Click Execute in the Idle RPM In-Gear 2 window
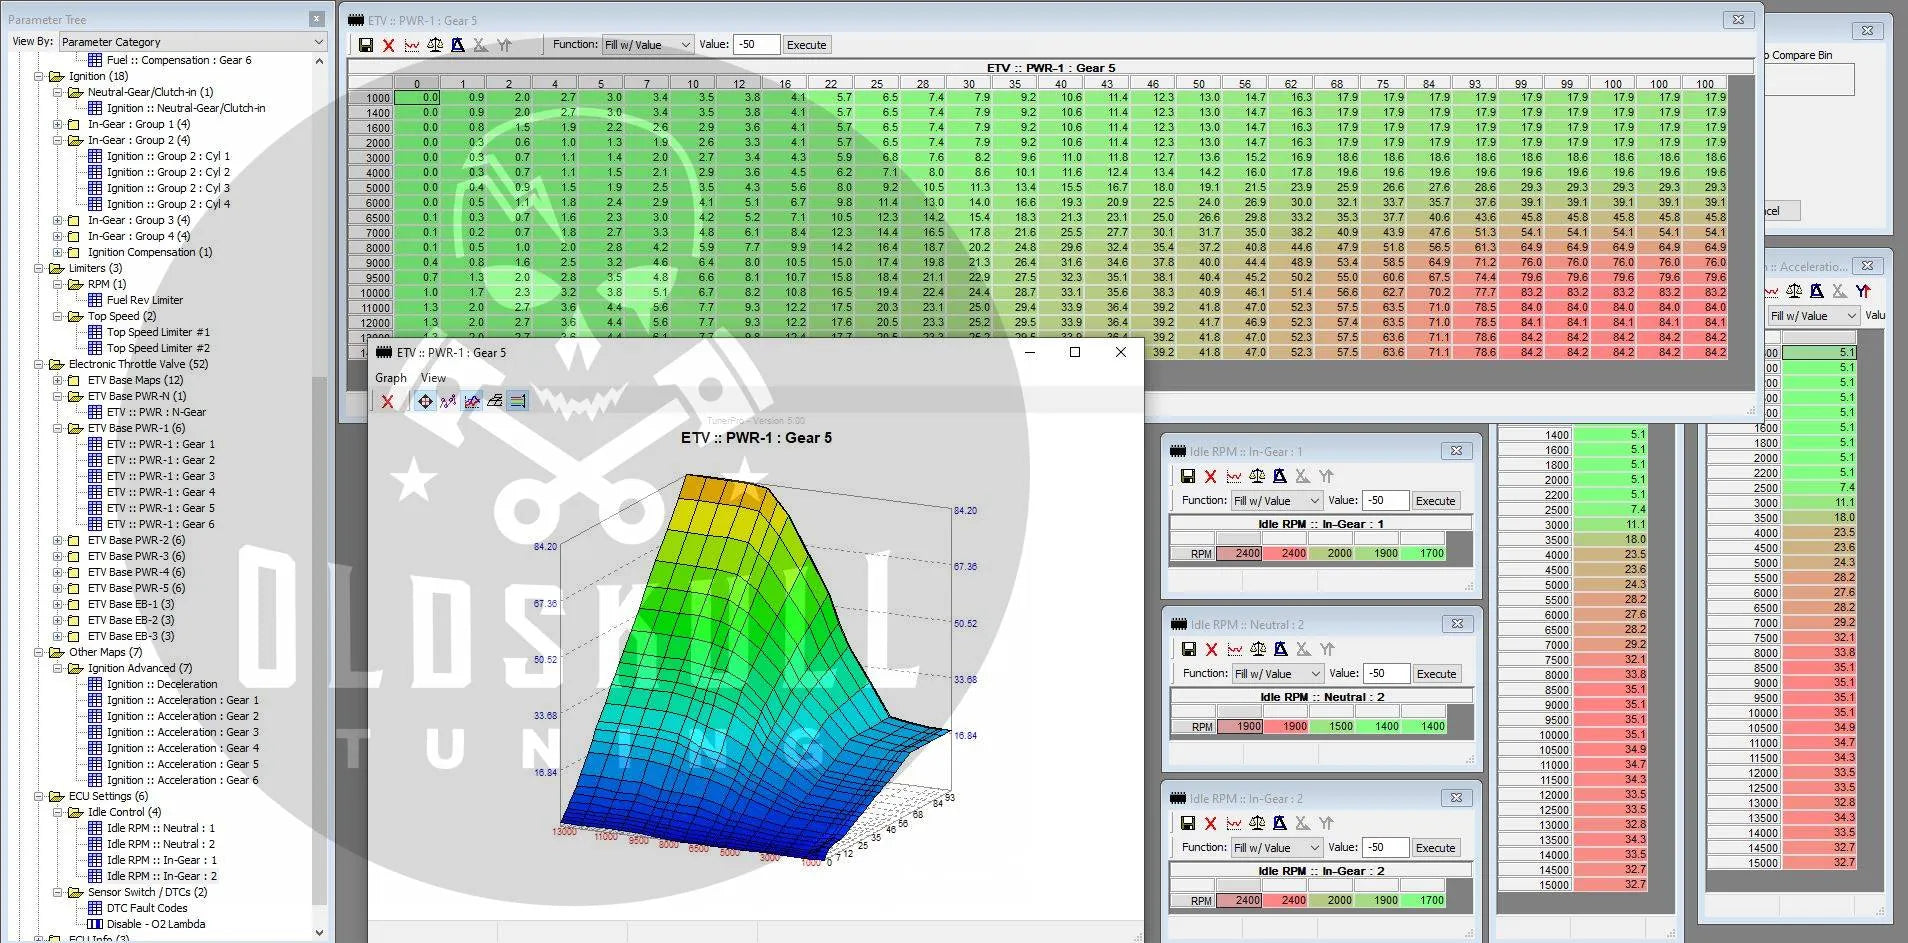The height and width of the screenshot is (943, 1908). (x=1435, y=848)
